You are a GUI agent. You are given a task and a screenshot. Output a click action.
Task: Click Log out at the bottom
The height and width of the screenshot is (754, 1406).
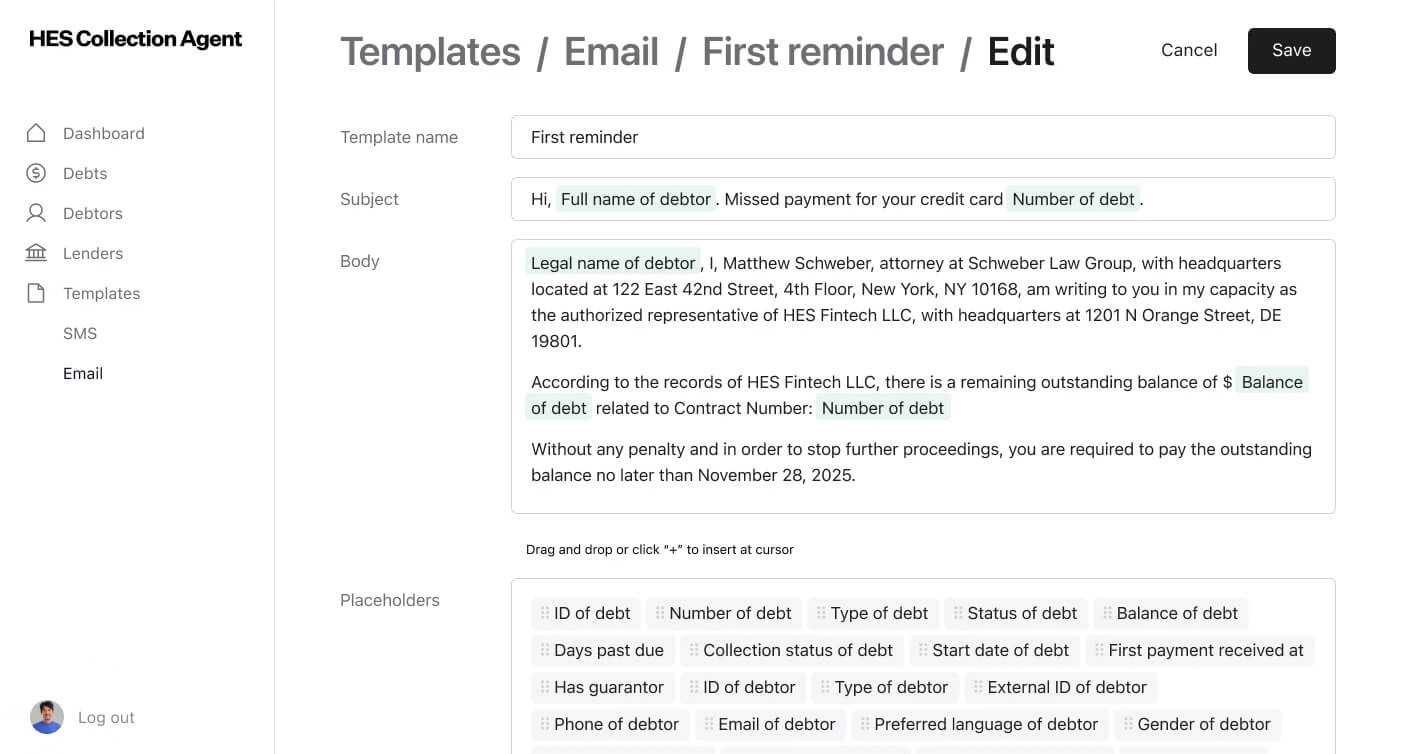pyautogui.click(x=106, y=717)
